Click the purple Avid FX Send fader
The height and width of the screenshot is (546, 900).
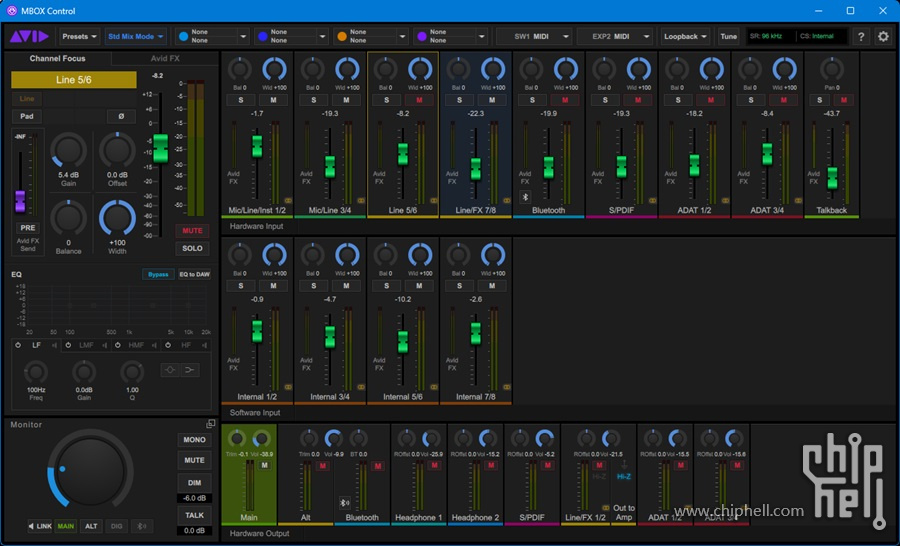click(20, 201)
